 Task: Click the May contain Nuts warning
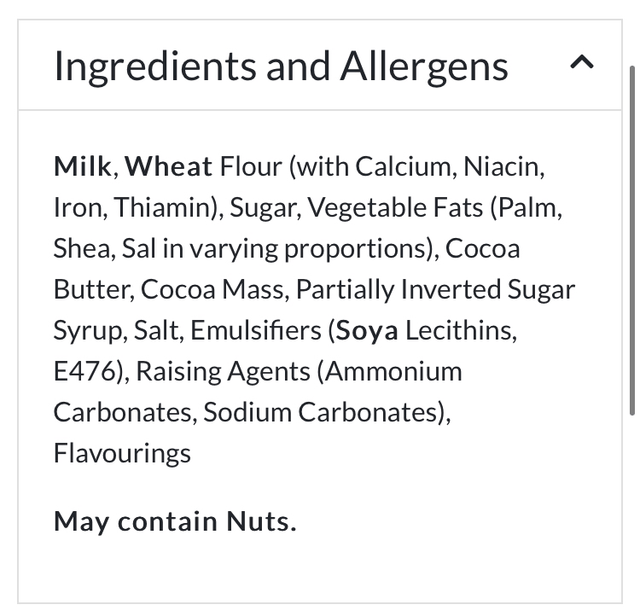pos(175,521)
